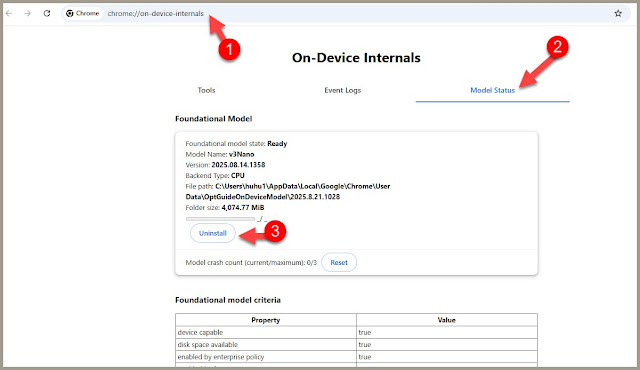
Task: Click the Model crash count text
Action: click(251, 263)
